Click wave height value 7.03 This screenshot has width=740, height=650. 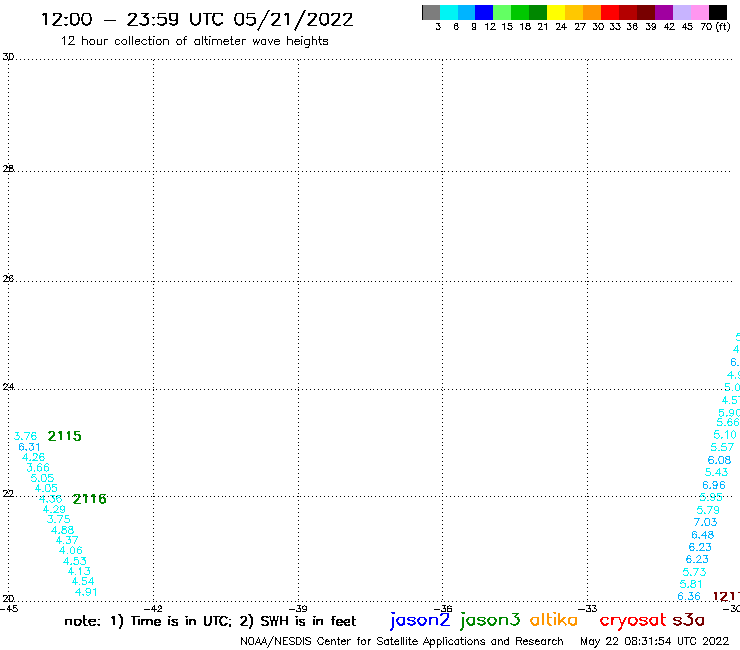tap(705, 523)
